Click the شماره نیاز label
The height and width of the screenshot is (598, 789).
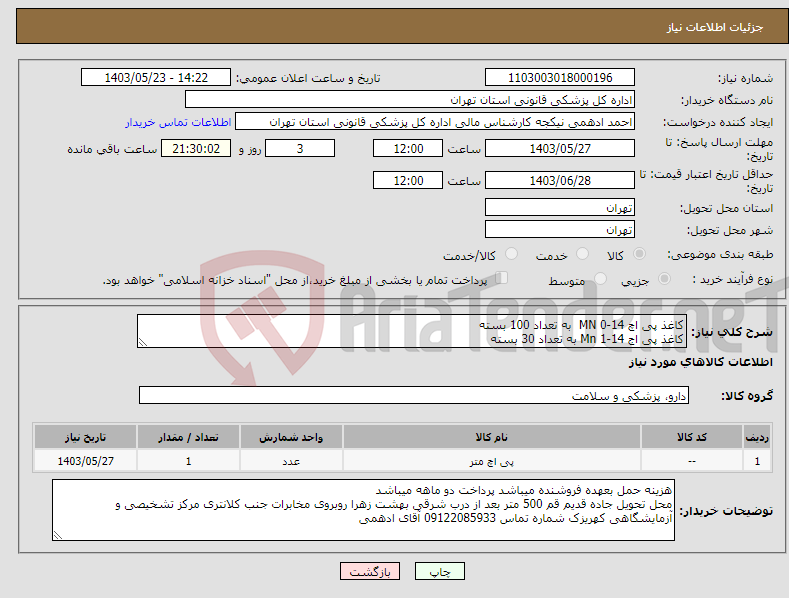point(745,78)
